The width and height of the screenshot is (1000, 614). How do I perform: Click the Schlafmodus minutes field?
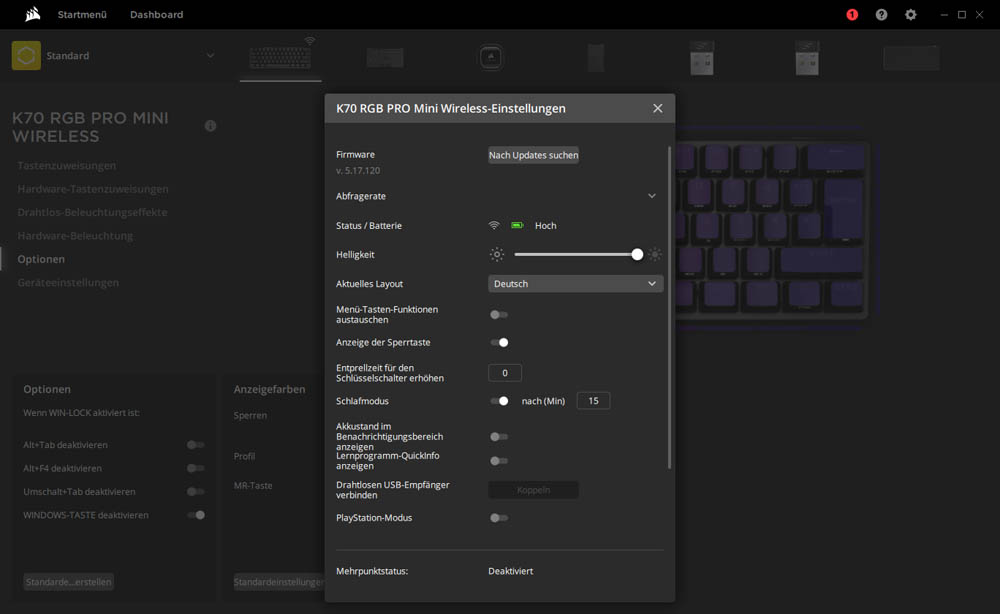tap(593, 401)
